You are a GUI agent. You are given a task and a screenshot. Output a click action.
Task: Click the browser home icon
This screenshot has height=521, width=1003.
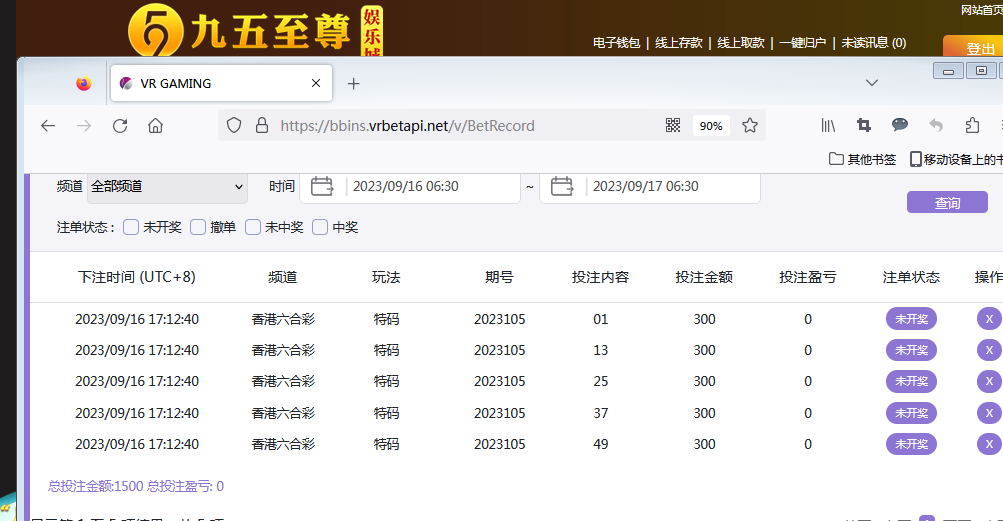coord(155,126)
